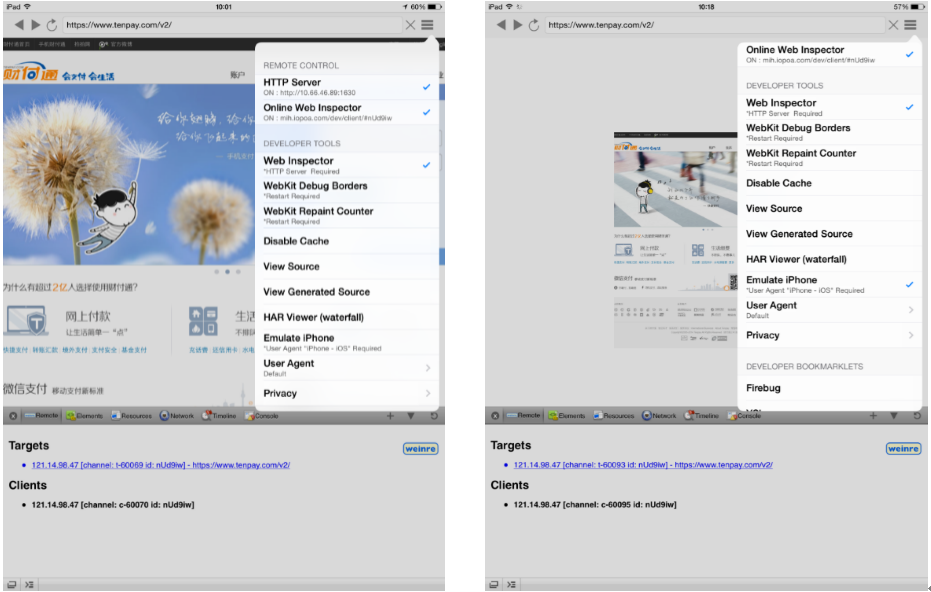This screenshot has width=931, height=592.
Task: Switch to Network tab in the right inspector
Action: pyautogui.click(x=659, y=415)
